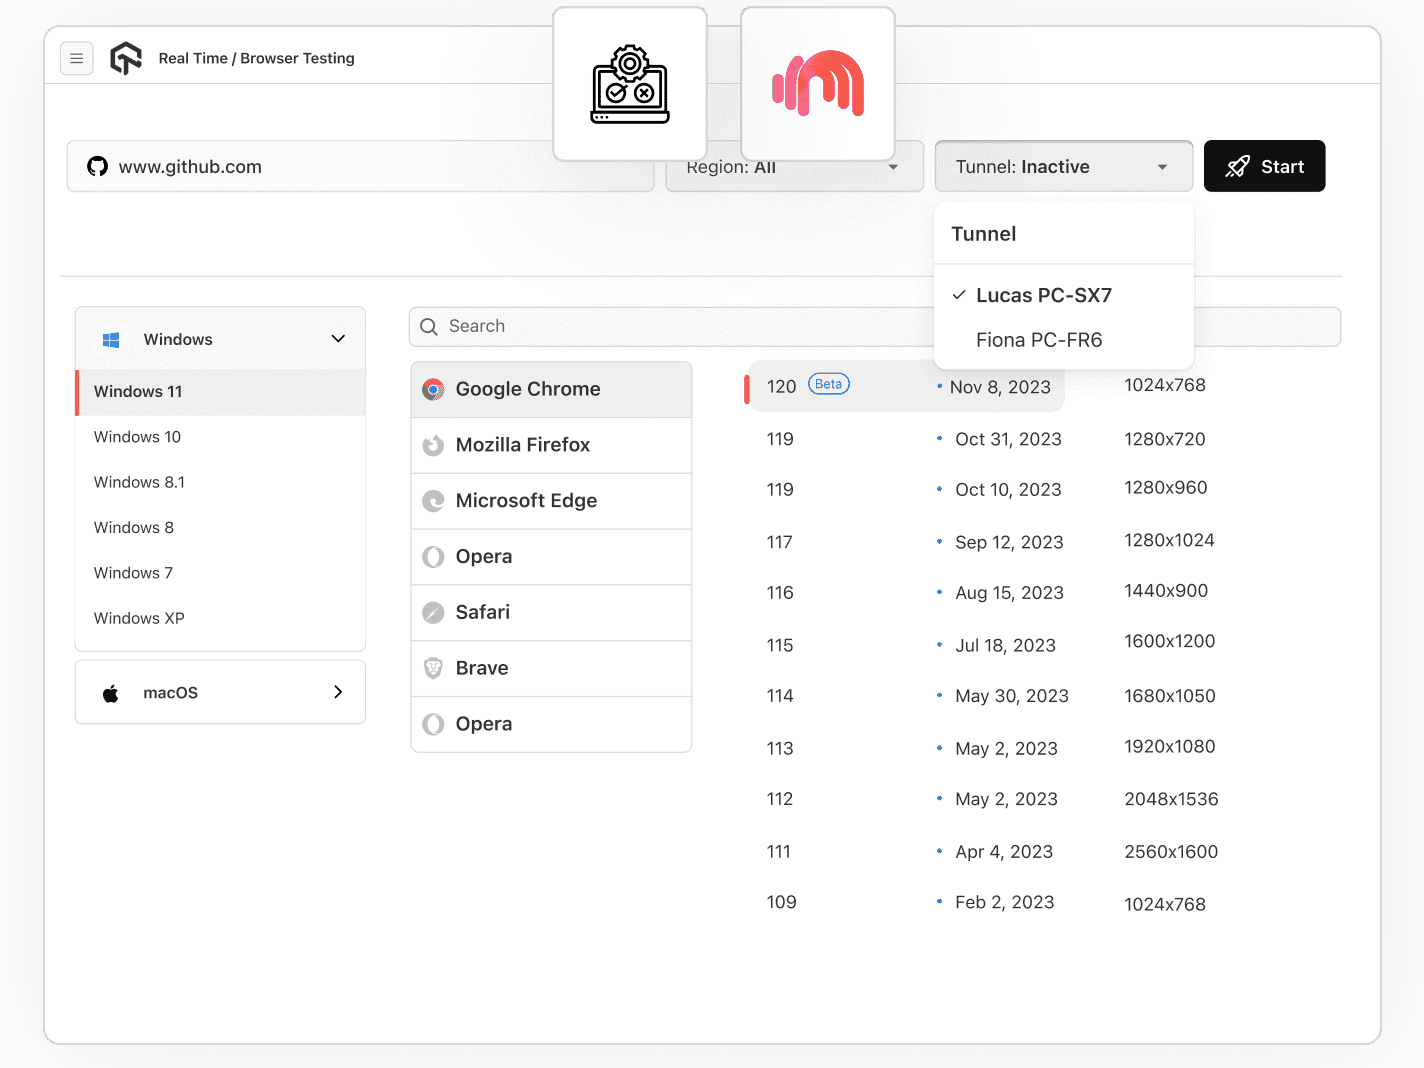Open the Tunnel: Inactive dropdown
The height and width of the screenshot is (1068, 1424).
(x=1063, y=166)
